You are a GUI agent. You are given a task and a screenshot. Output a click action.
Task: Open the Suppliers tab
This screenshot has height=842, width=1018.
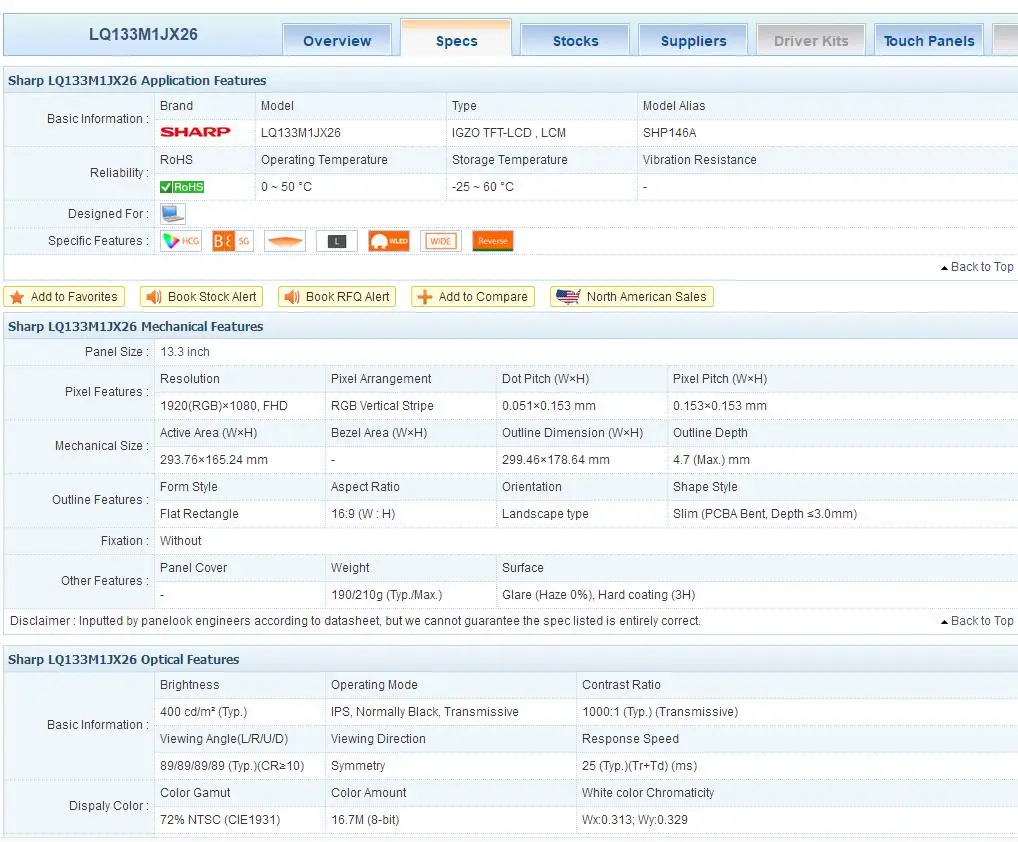pyautogui.click(x=693, y=40)
